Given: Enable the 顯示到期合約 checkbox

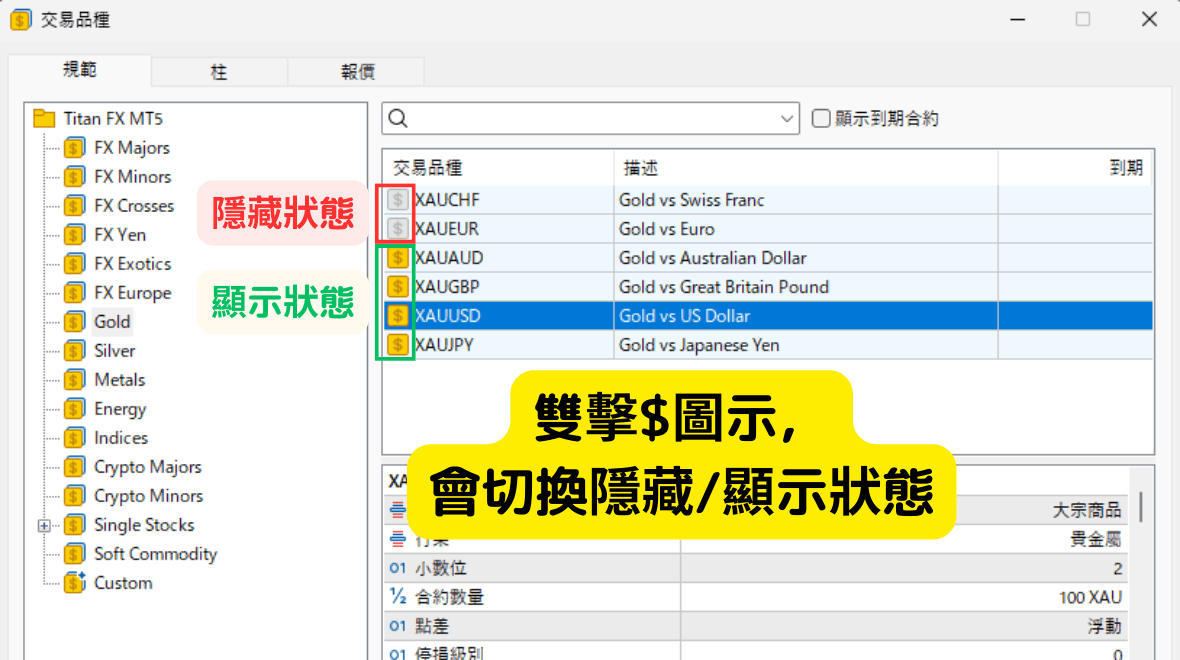Looking at the screenshot, I should (x=821, y=119).
